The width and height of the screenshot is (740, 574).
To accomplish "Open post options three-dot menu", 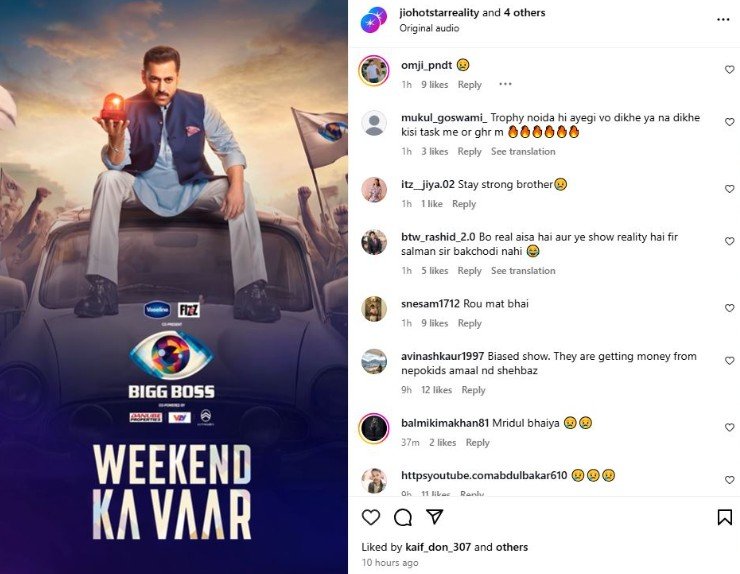I will coord(723,20).
